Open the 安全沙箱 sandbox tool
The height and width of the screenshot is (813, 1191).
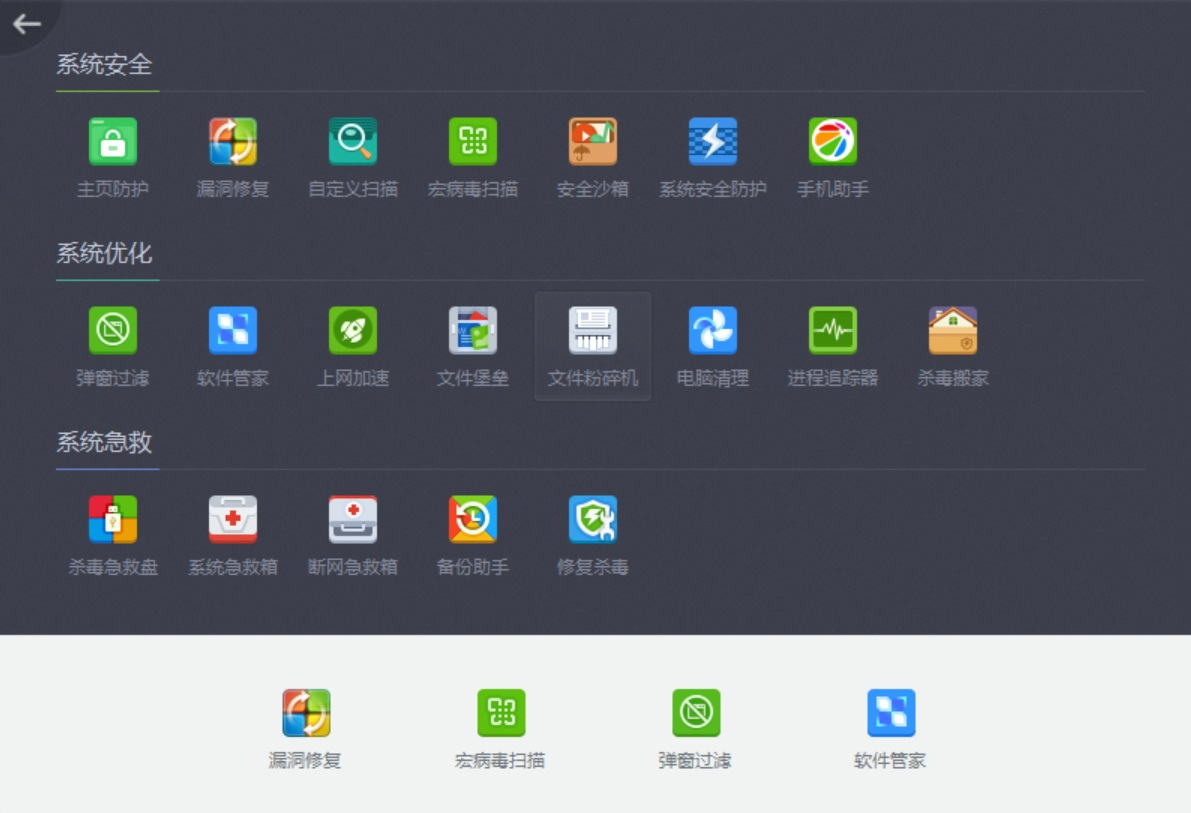pos(593,142)
